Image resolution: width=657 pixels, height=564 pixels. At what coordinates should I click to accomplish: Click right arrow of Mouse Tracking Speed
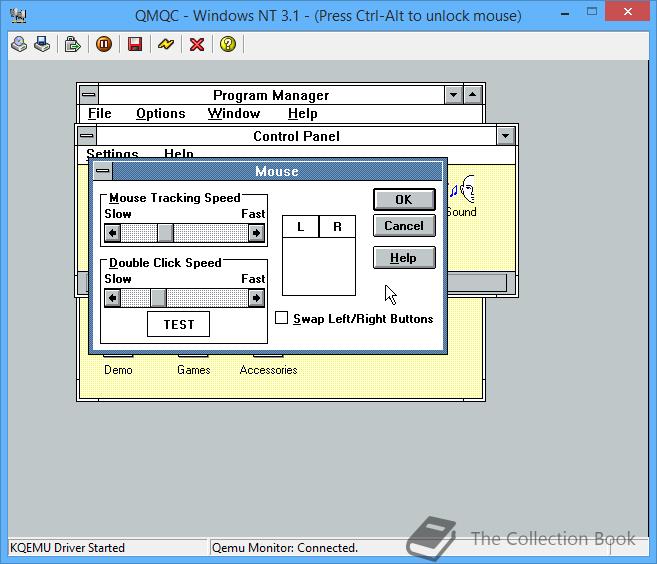tap(256, 233)
